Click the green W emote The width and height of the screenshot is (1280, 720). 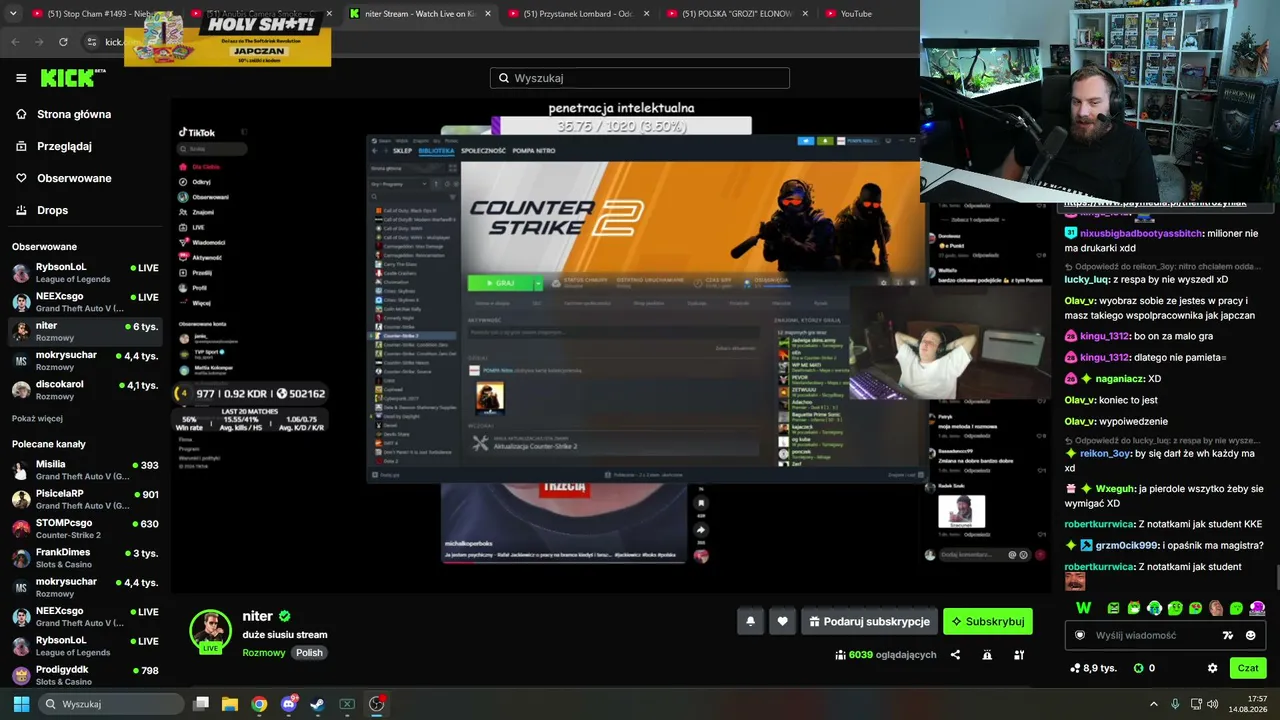coord(1083,608)
